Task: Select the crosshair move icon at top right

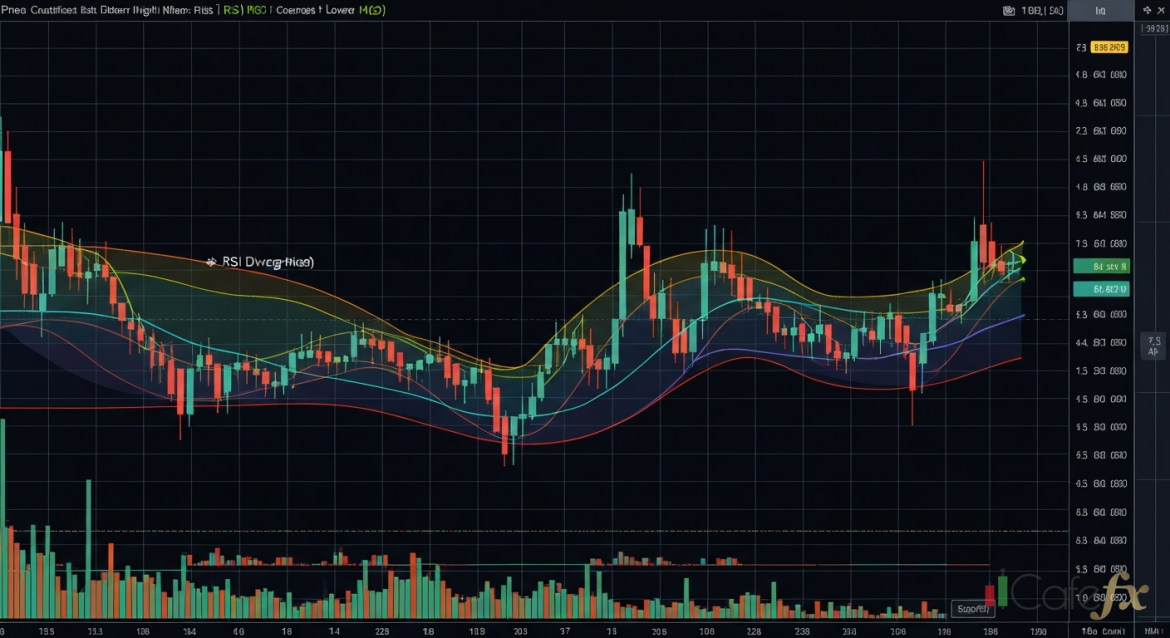Action: tap(1148, 11)
